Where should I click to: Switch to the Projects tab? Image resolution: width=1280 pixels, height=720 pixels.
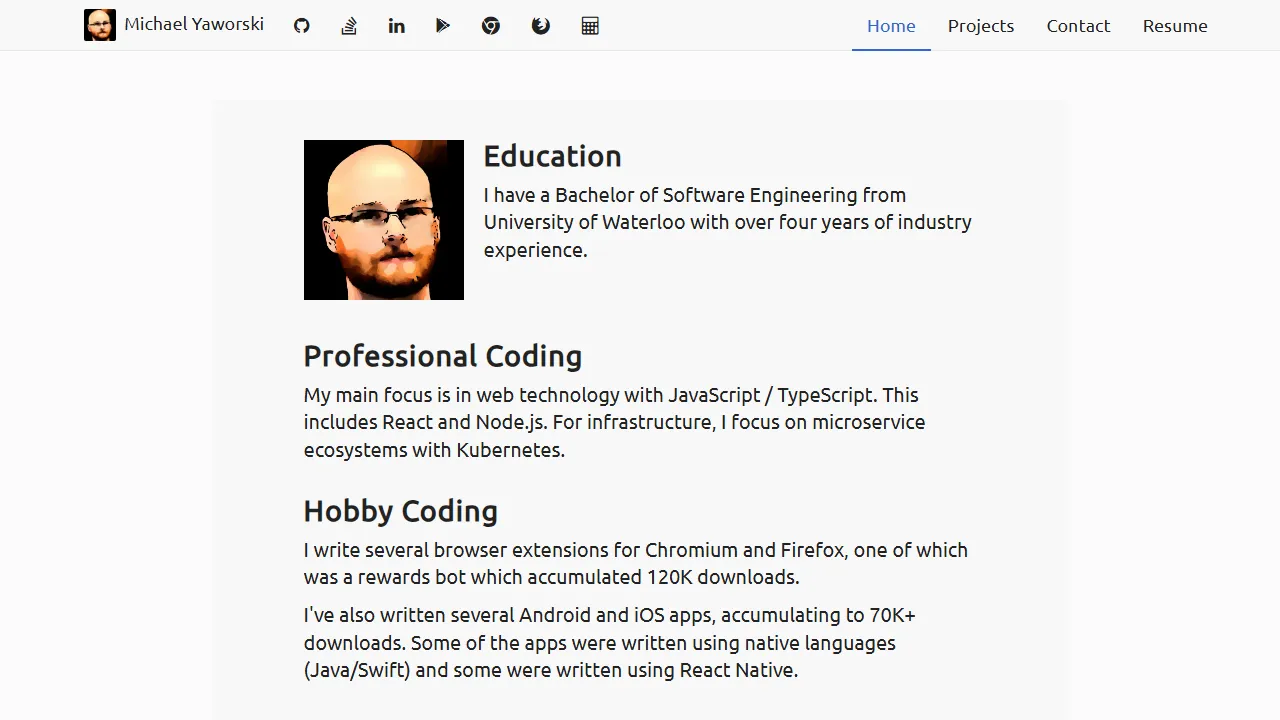pos(981,26)
